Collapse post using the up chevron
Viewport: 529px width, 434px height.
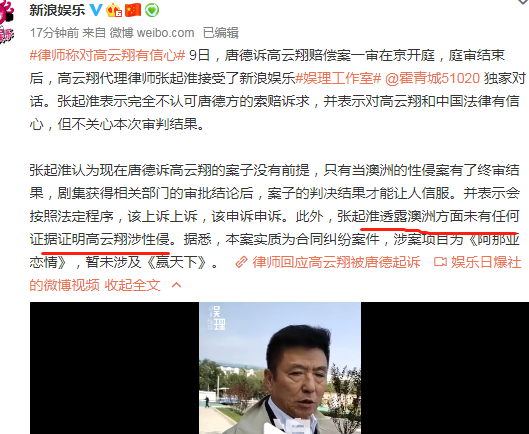coord(176,286)
